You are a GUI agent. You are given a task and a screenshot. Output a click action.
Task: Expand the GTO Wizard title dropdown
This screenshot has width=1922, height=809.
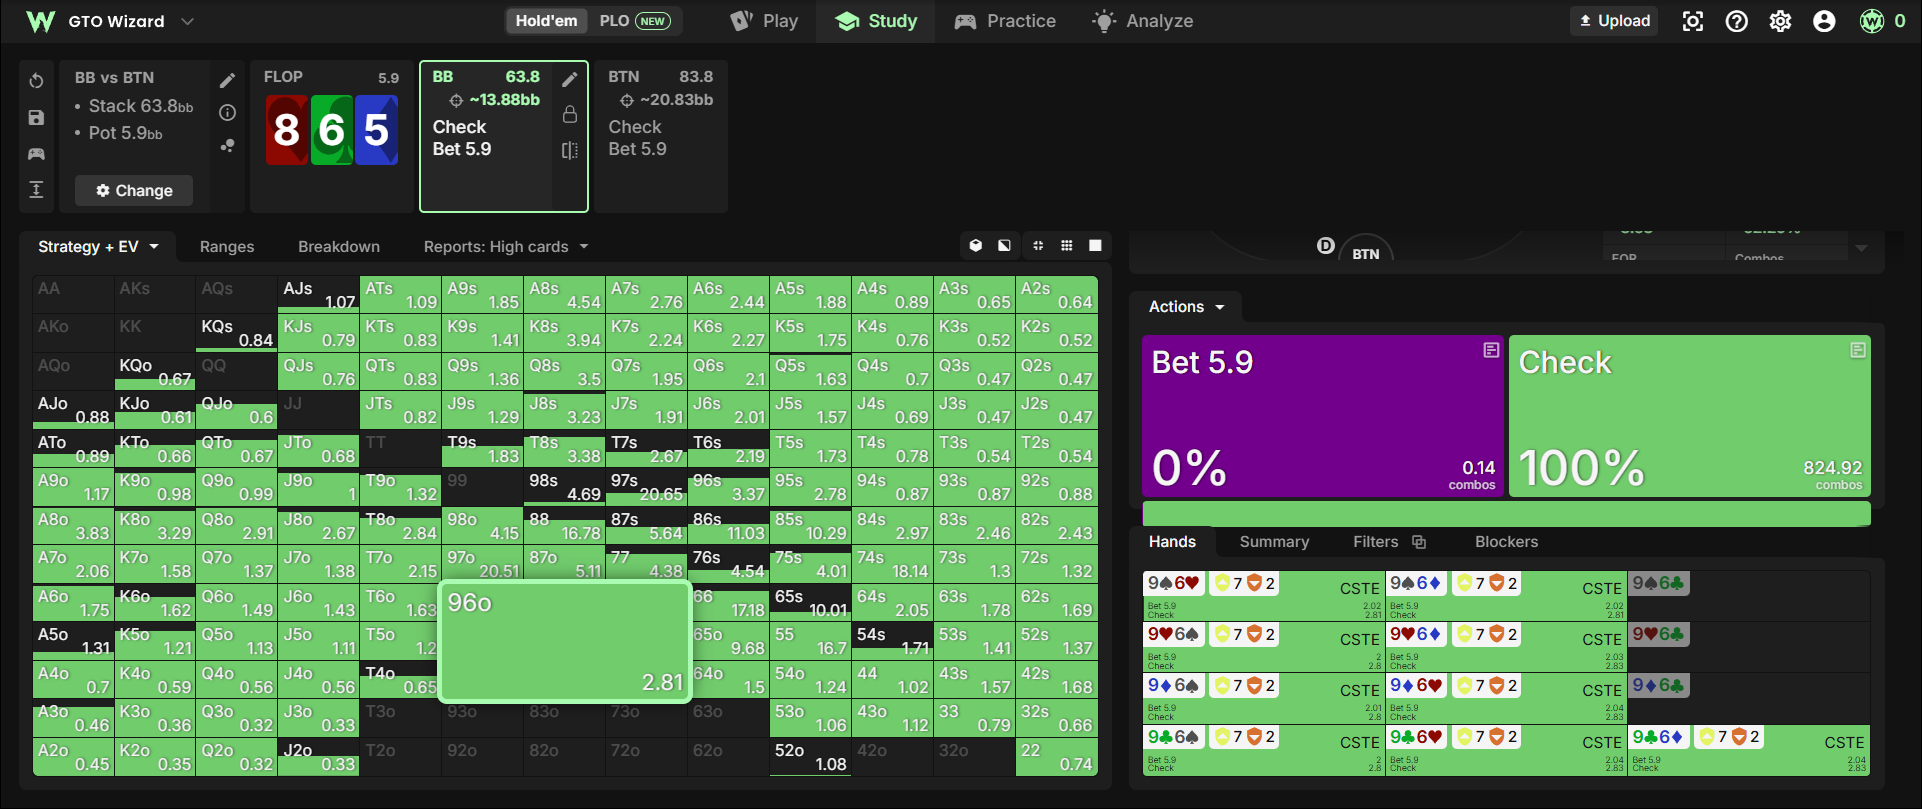point(187,21)
